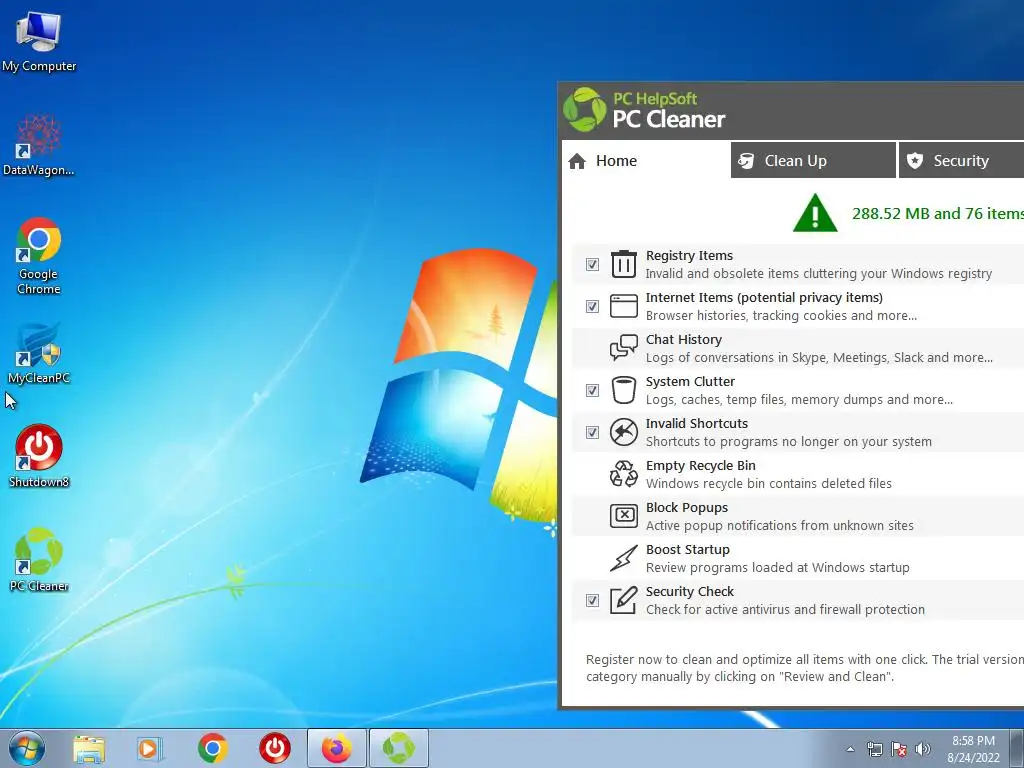Click 'Review programs loaded at Windows startup'
The width and height of the screenshot is (1024, 768).
click(778, 568)
